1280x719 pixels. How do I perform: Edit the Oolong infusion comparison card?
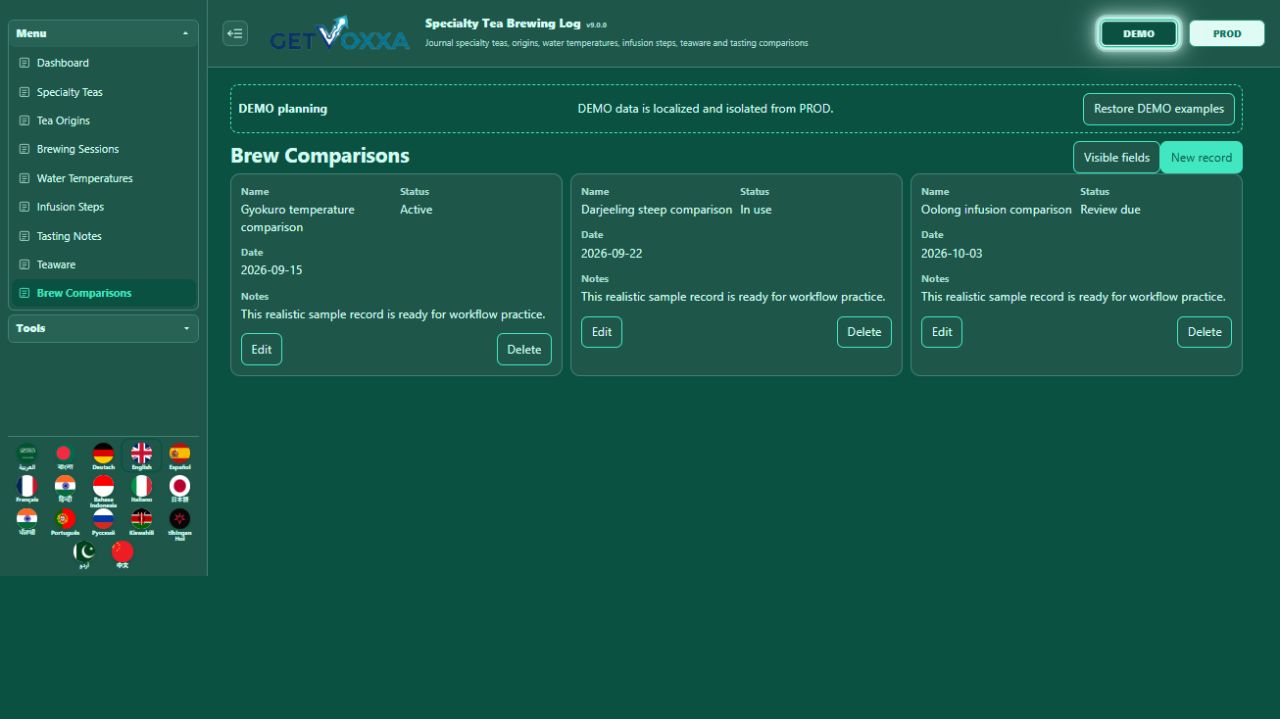pos(941,332)
